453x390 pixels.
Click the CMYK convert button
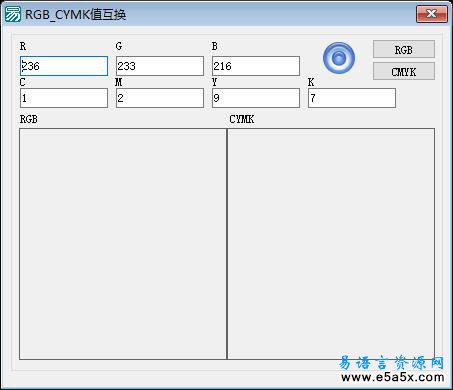pos(404,71)
